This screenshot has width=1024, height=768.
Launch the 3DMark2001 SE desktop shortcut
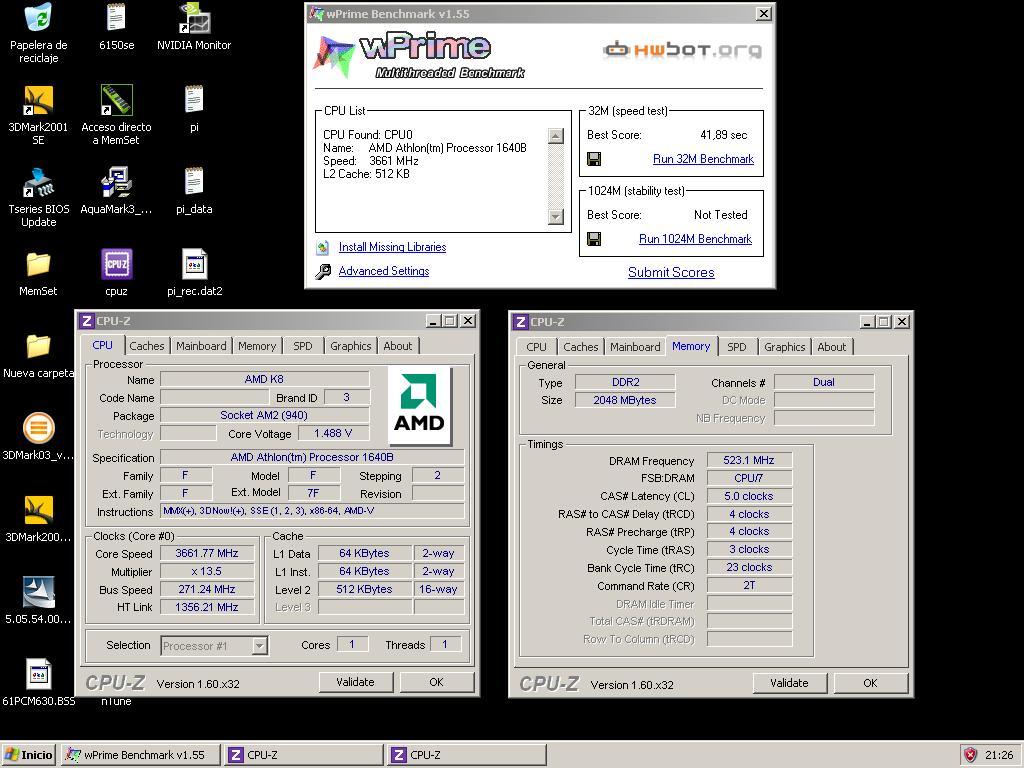coord(39,101)
